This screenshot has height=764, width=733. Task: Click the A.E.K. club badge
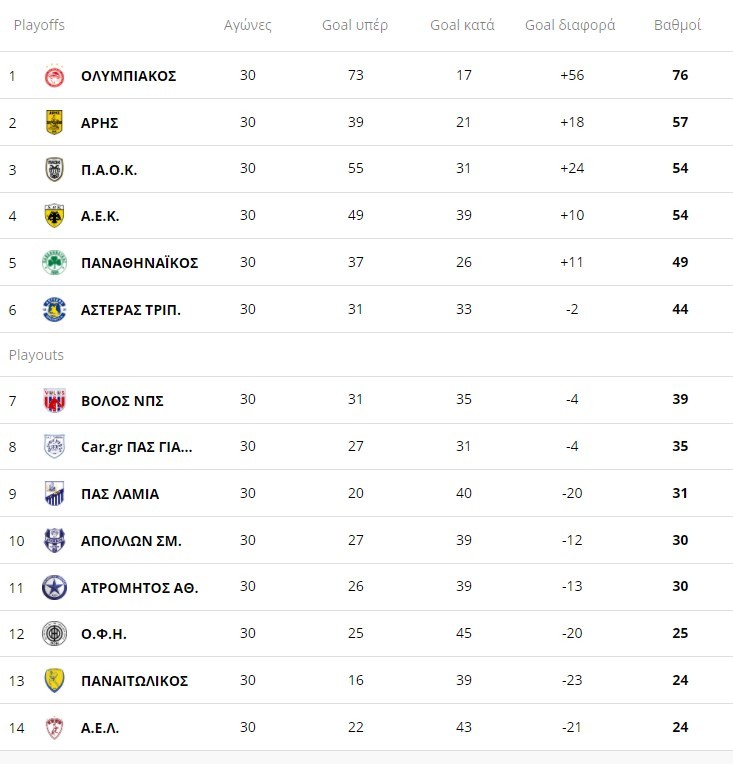point(54,216)
